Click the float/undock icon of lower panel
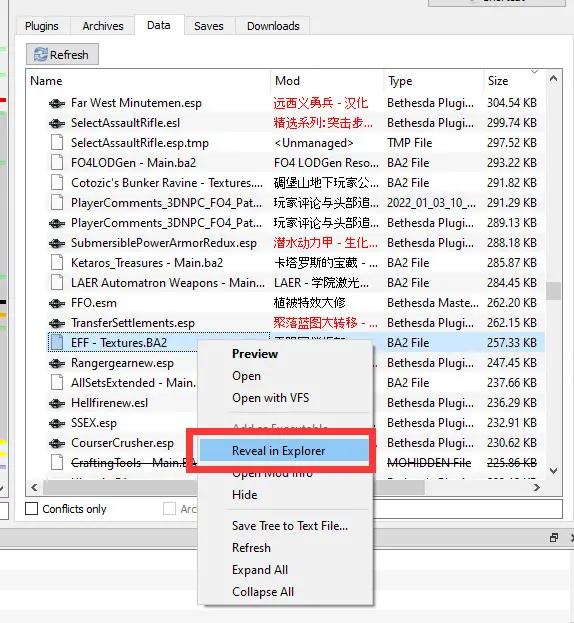Screen dimensions: 574x623 point(554,538)
